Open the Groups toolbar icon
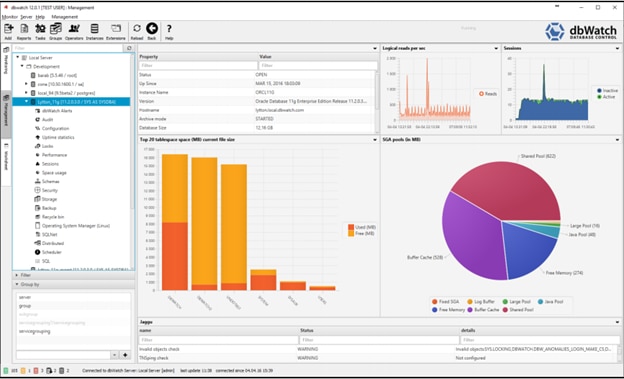Viewport: 624px width, 379px height. (55, 31)
